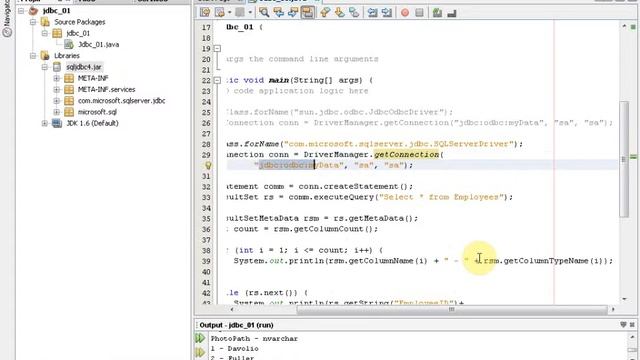Click the Find Selection magnifier icon

(x=264, y=13)
